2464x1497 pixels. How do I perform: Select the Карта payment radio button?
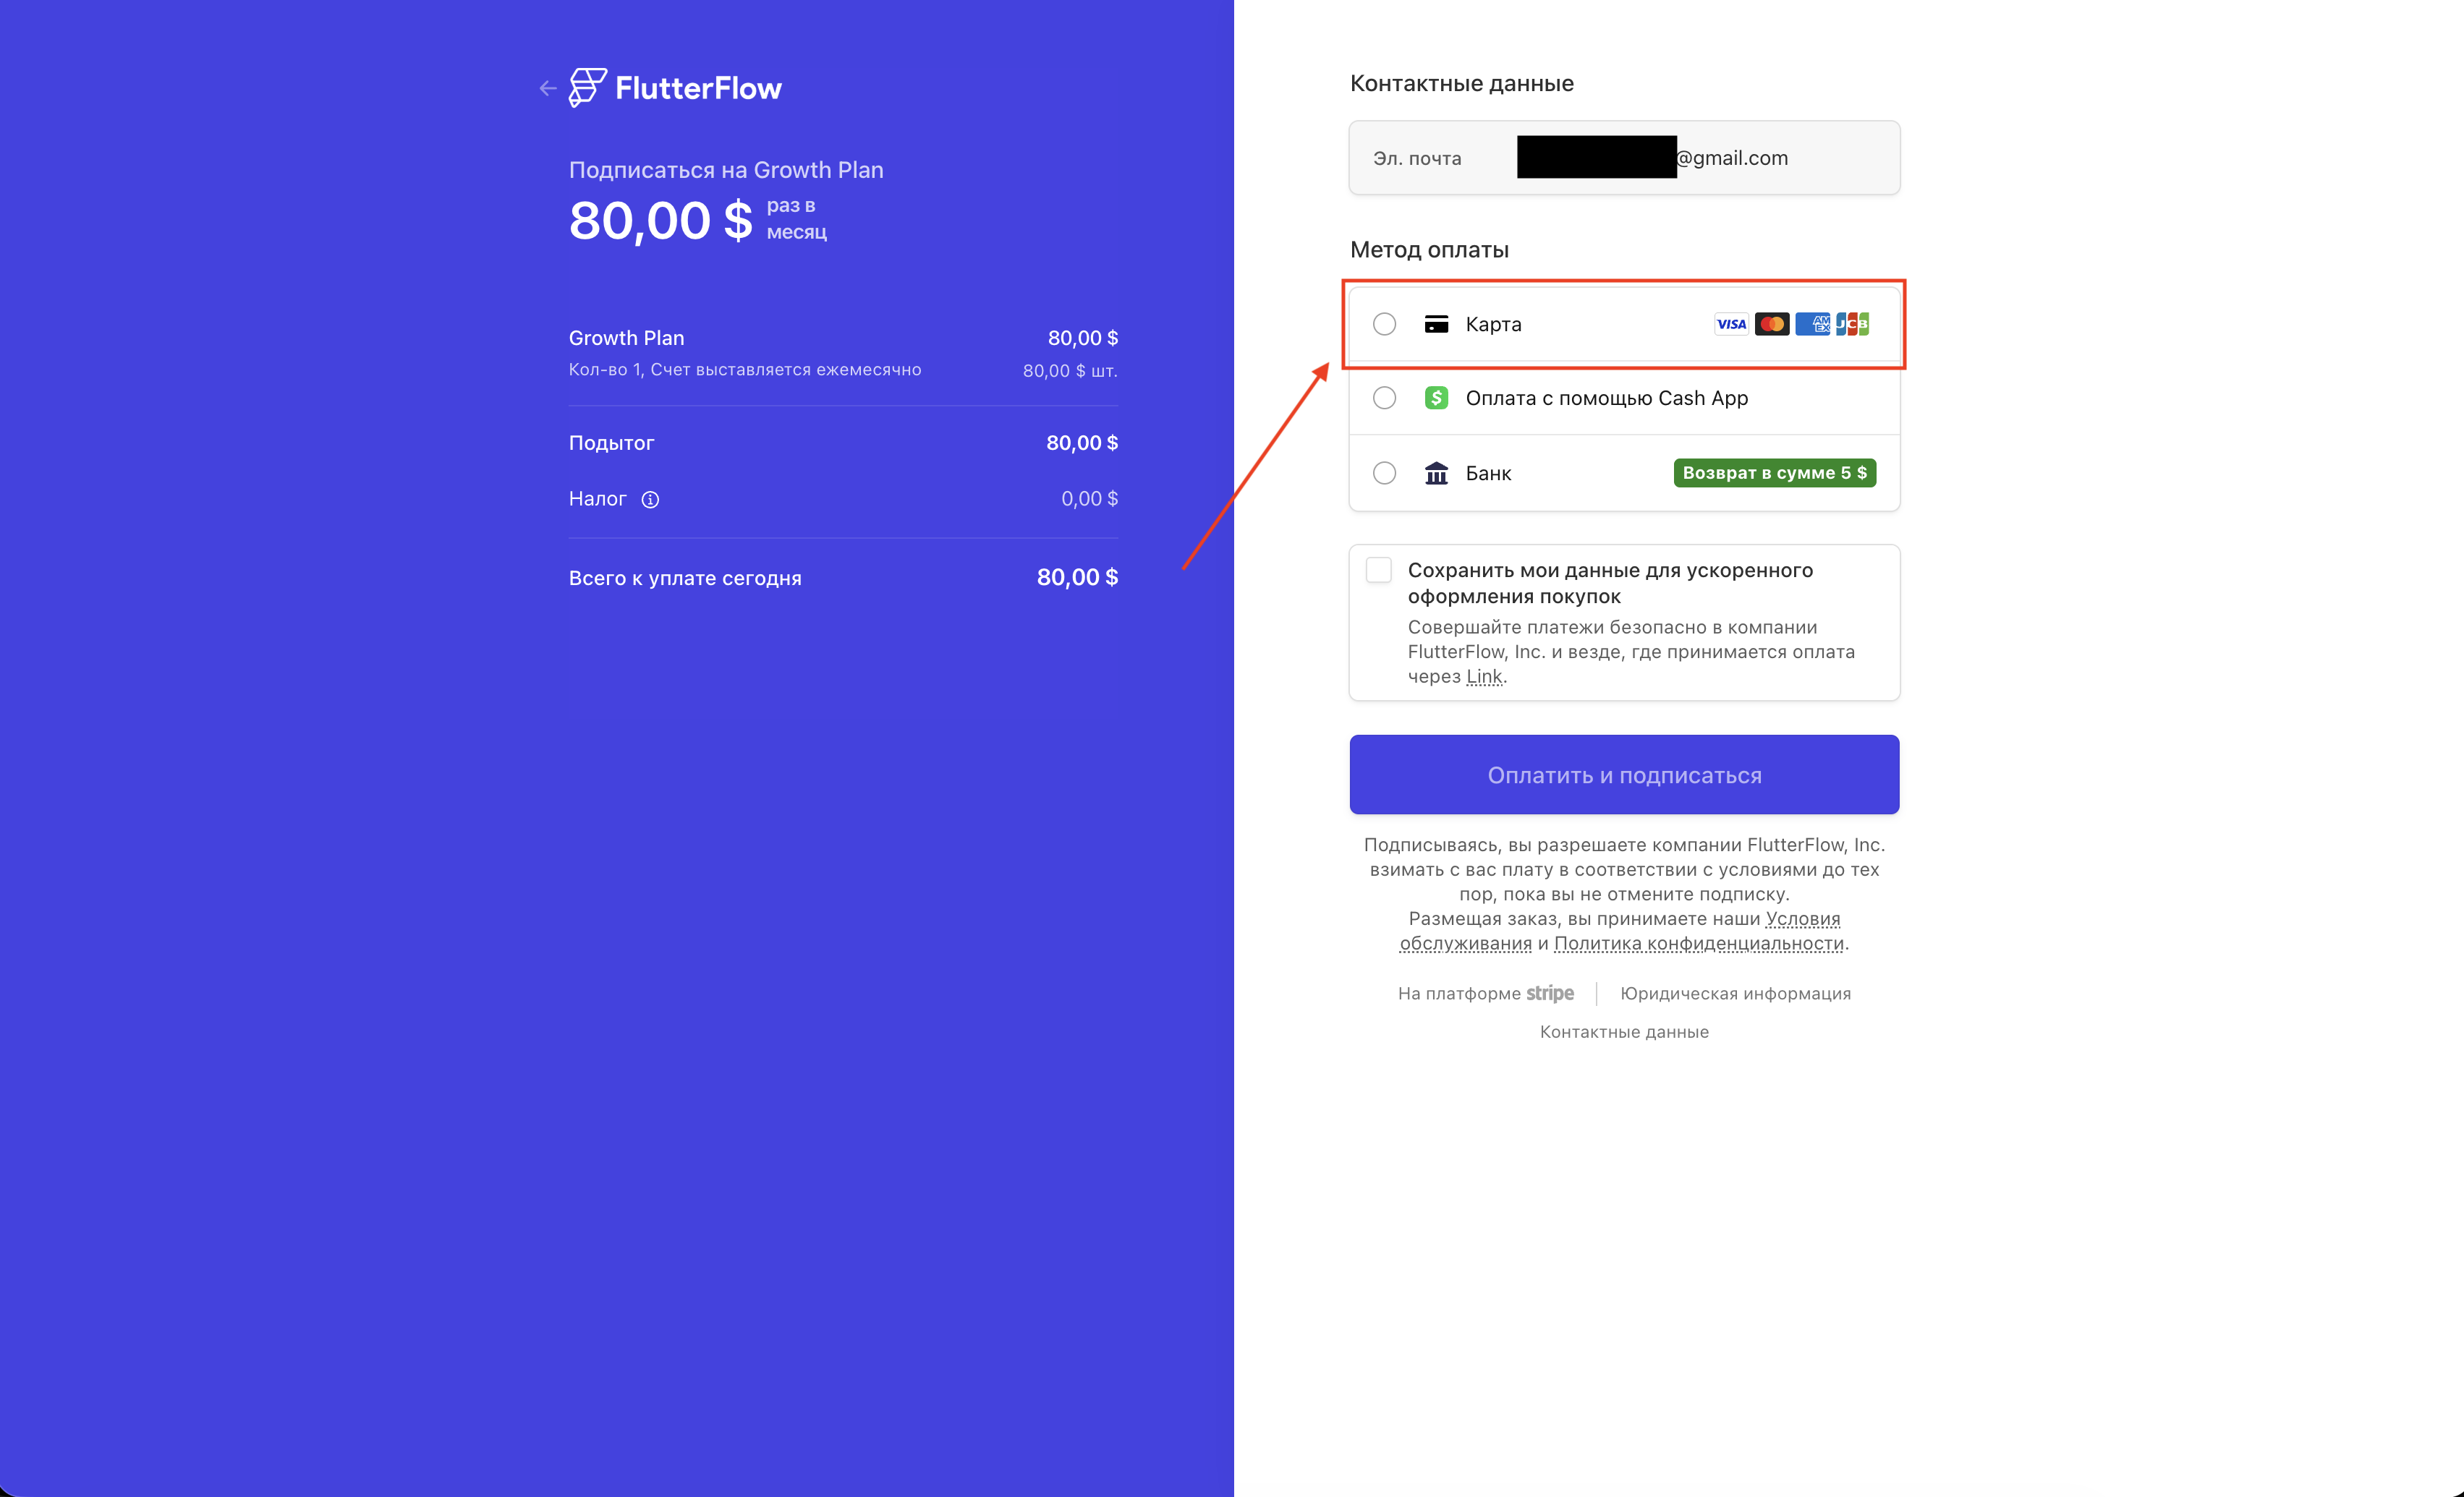coord(1384,324)
